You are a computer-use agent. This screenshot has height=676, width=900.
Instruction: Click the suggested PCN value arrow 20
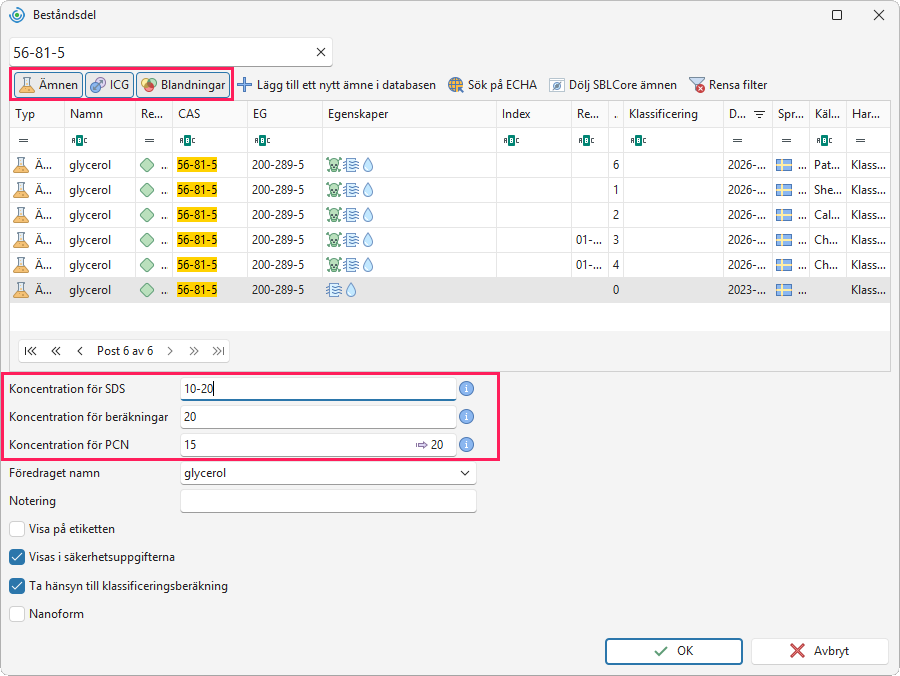429,445
